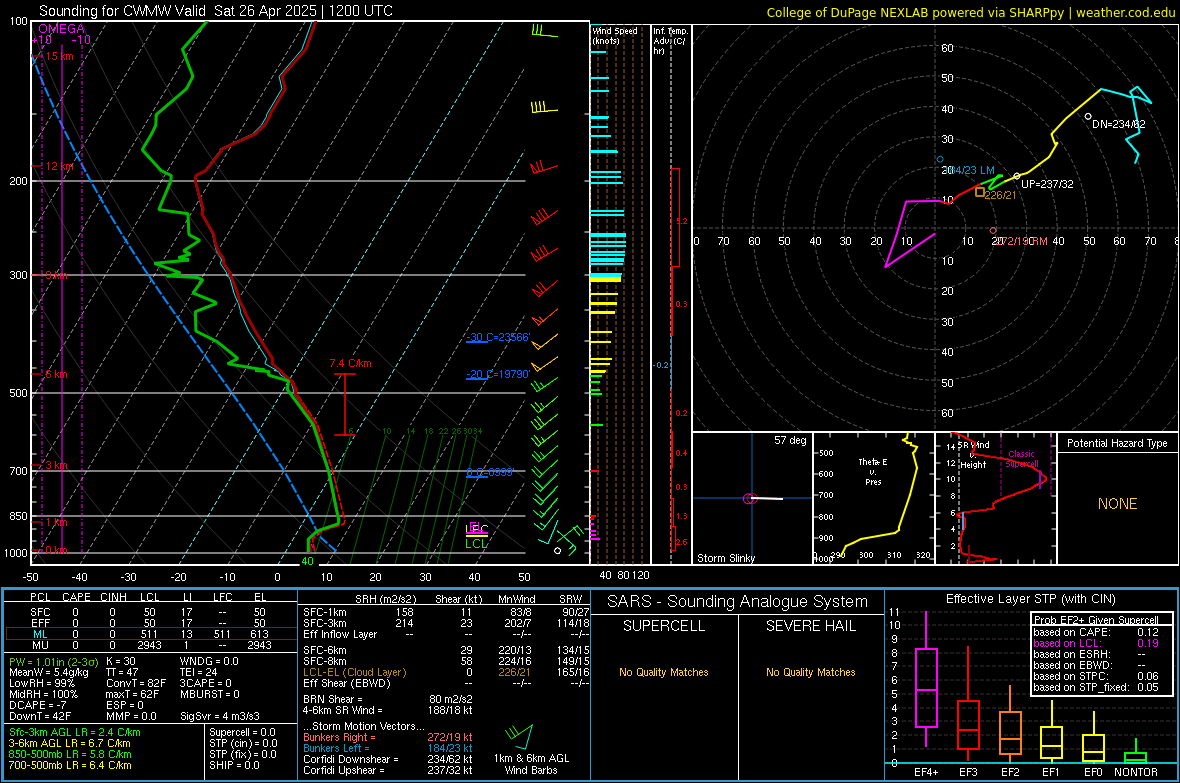The width and height of the screenshot is (1180, 783).
Task: Click the blue 184/23 LM hodograph marker
Action: tap(940, 160)
